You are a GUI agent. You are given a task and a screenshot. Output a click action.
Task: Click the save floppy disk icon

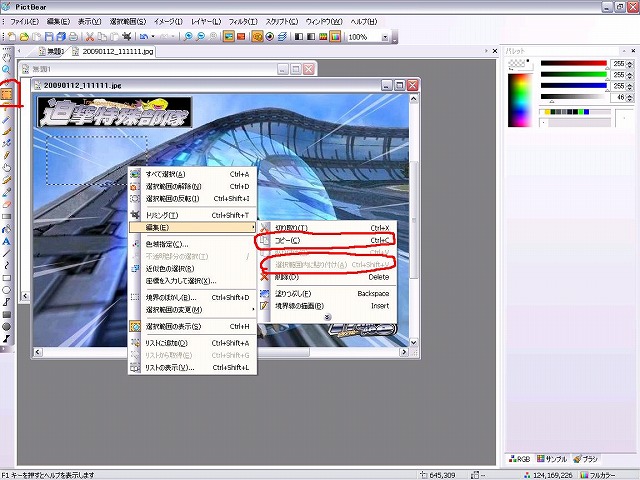pyautogui.click(x=49, y=37)
